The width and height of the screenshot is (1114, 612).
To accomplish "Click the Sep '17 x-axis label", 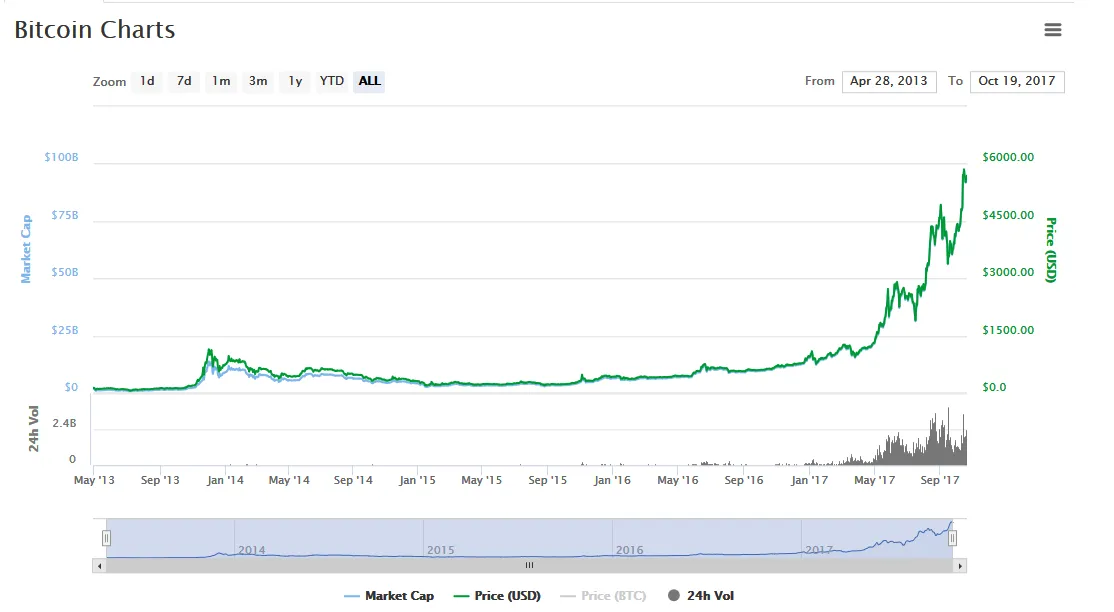I will (x=939, y=481).
